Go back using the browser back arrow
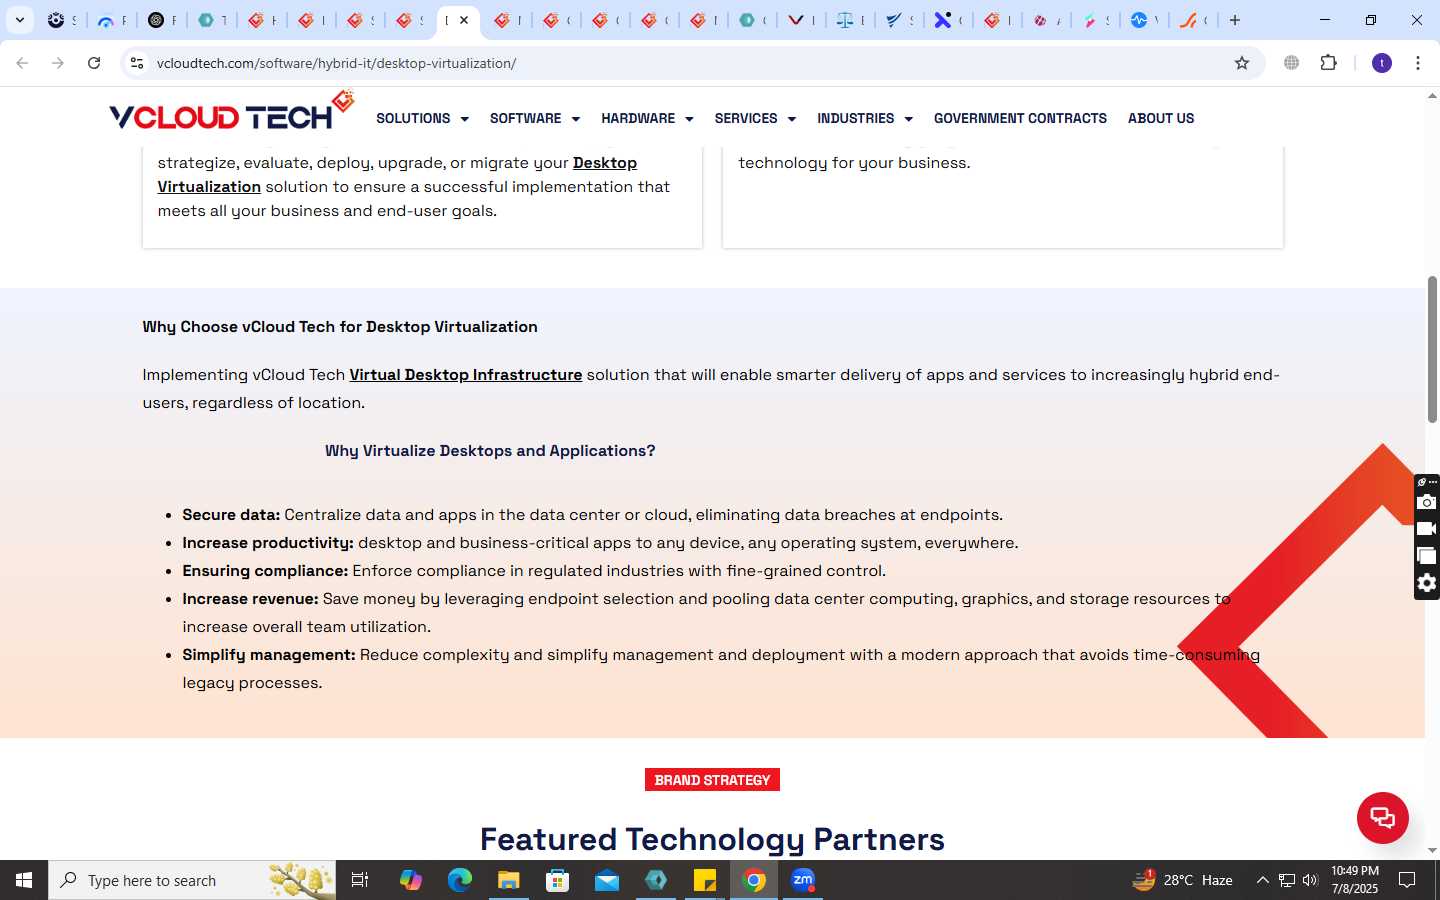Viewport: 1440px width, 900px height. 22,63
